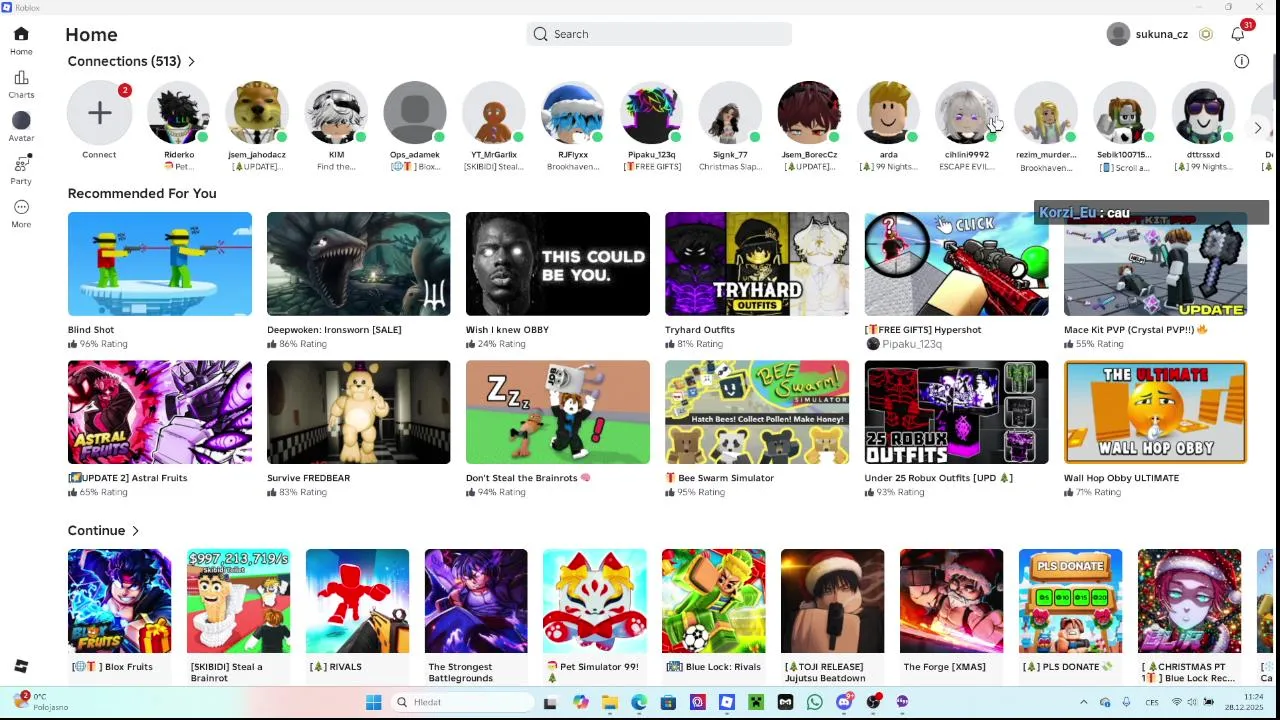
Task: Open Bee Swarm Simulator thumbnail
Action: 757,412
